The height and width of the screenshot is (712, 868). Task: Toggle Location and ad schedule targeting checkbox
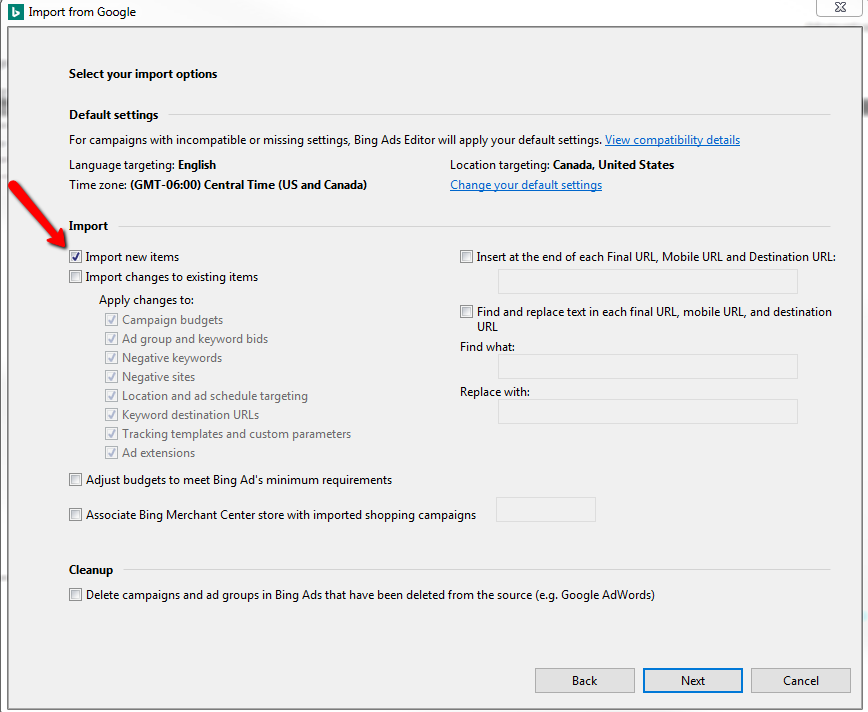(111, 396)
